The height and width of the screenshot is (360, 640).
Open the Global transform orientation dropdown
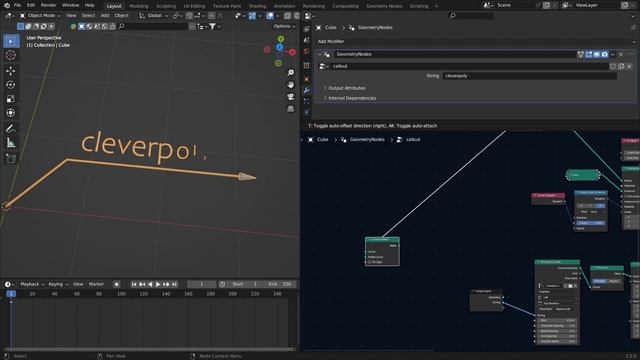coord(153,16)
